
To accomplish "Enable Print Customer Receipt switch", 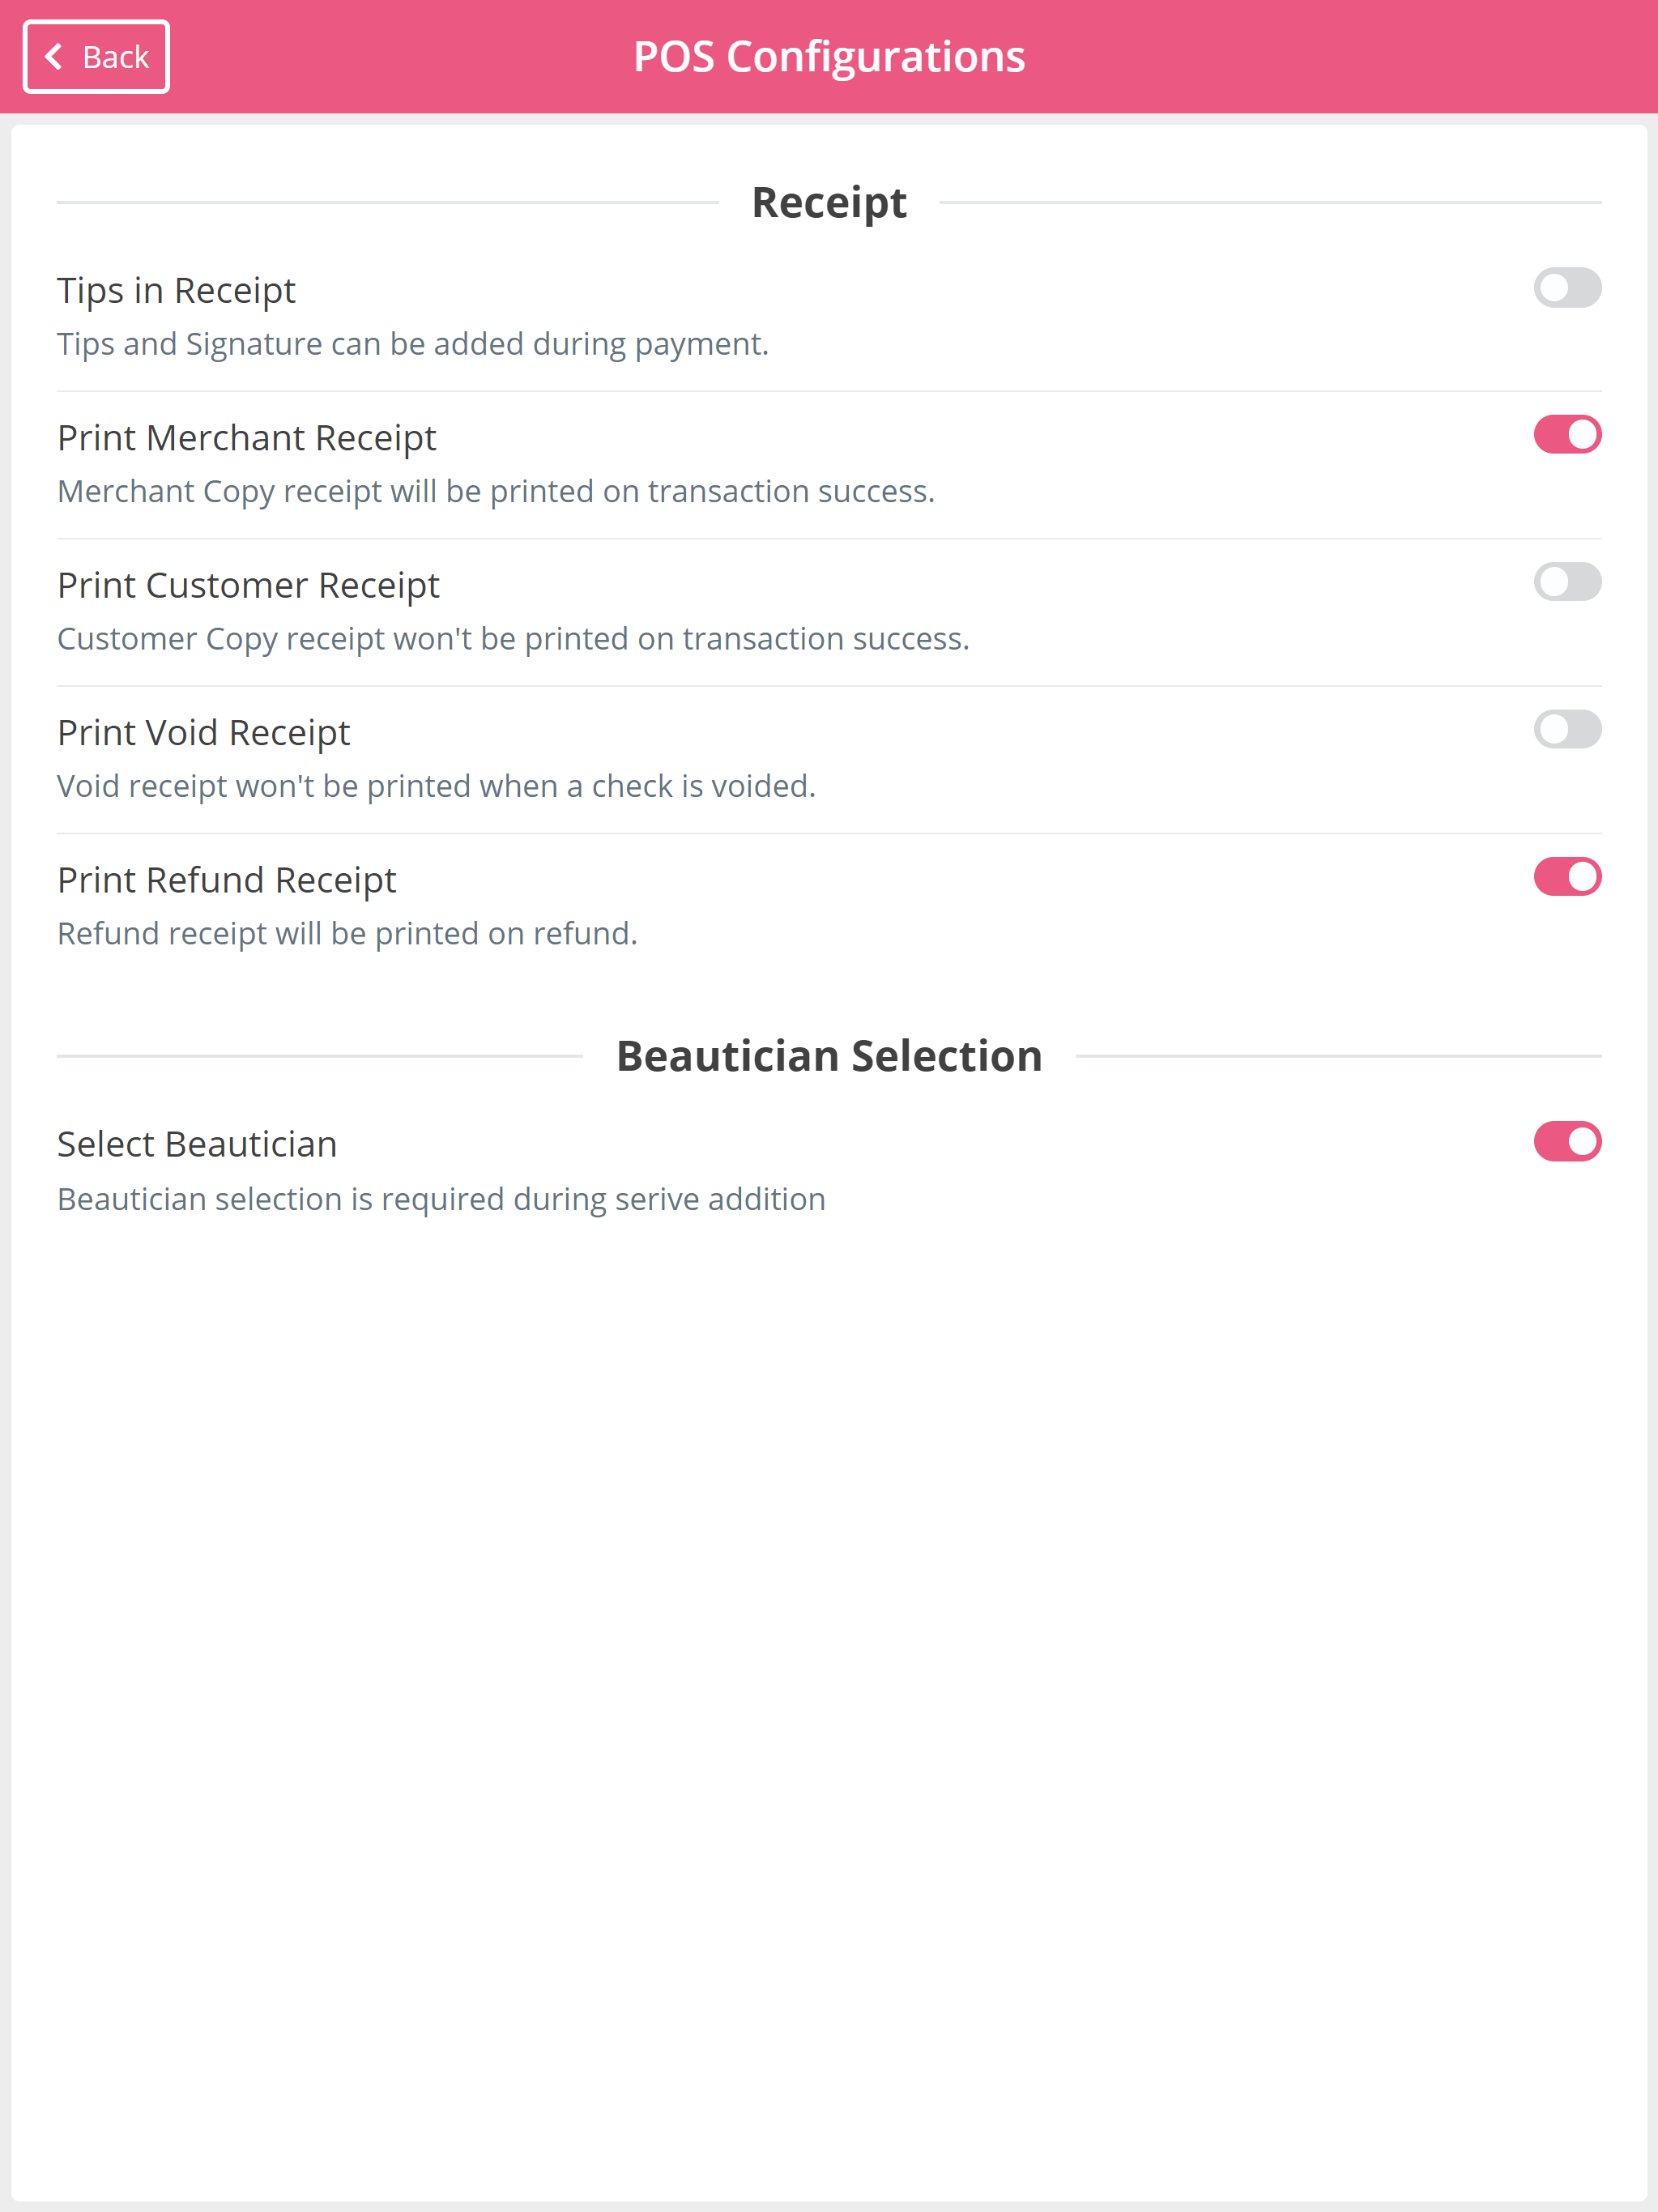I will (1567, 582).
